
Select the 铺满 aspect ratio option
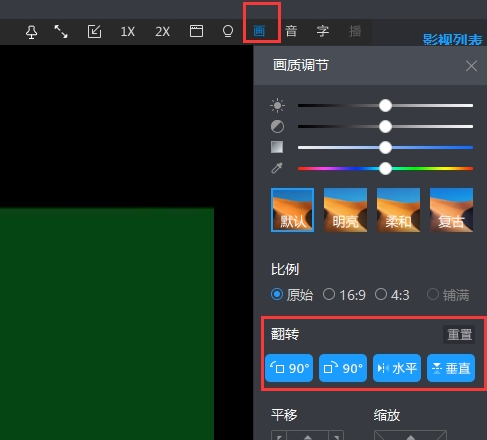coord(448,295)
